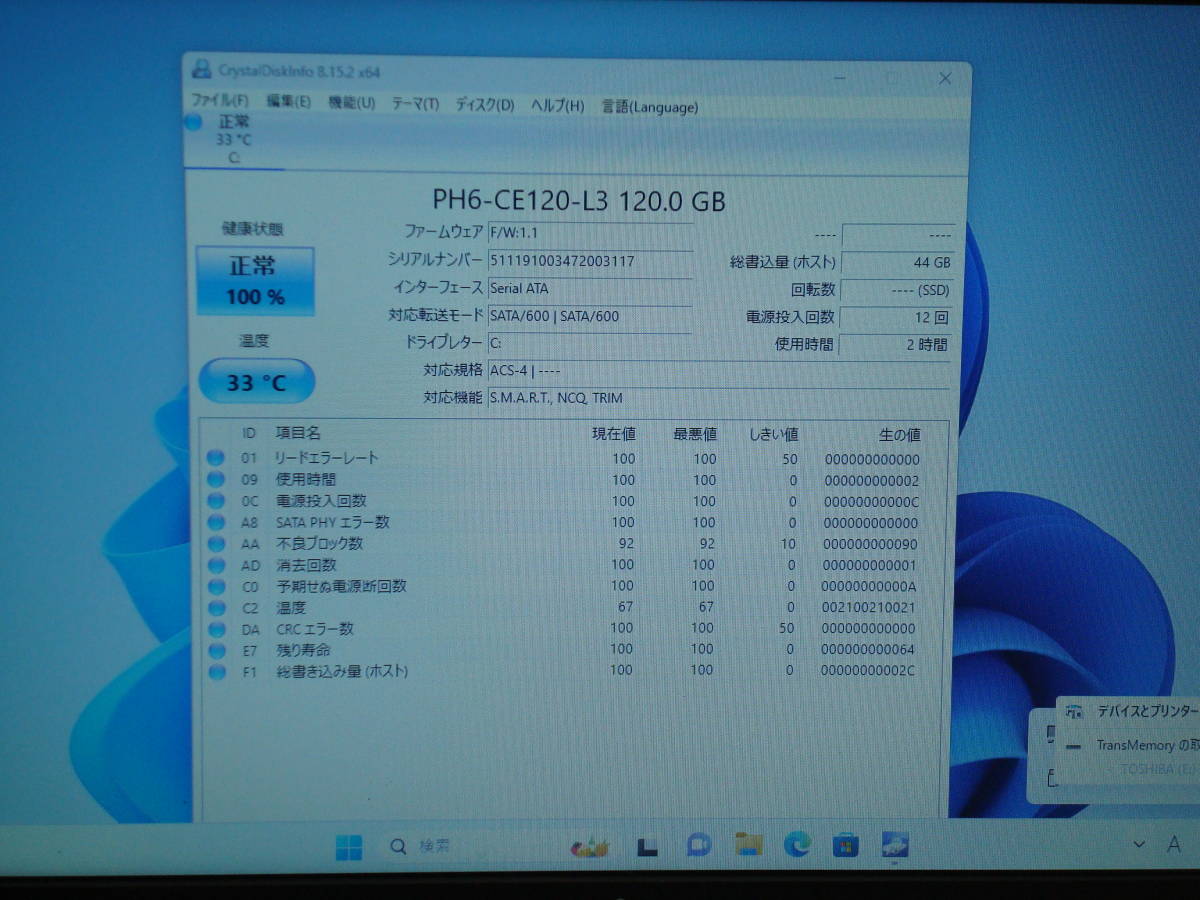The width and height of the screenshot is (1200, 900).
Task: Open デバイスとプリンター from the popup menu
Action: click(x=1131, y=711)
